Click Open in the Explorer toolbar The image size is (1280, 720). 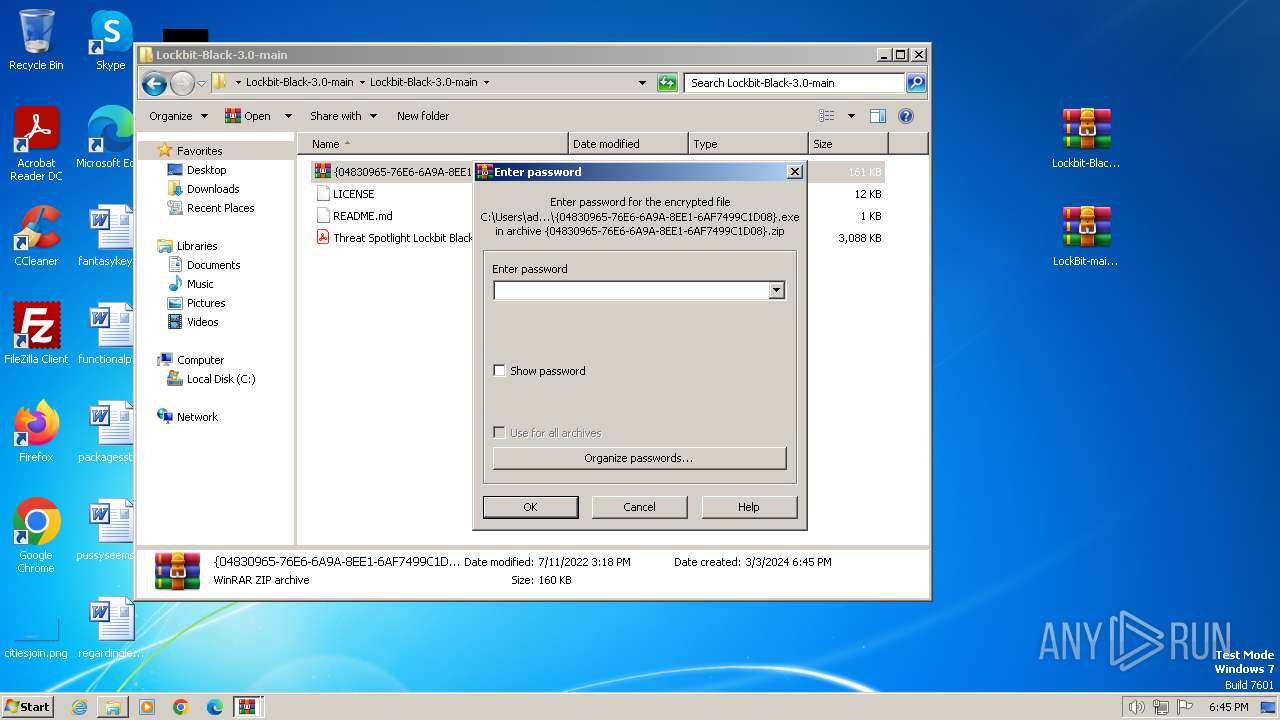pyautogui.click(x=248, y=116)
